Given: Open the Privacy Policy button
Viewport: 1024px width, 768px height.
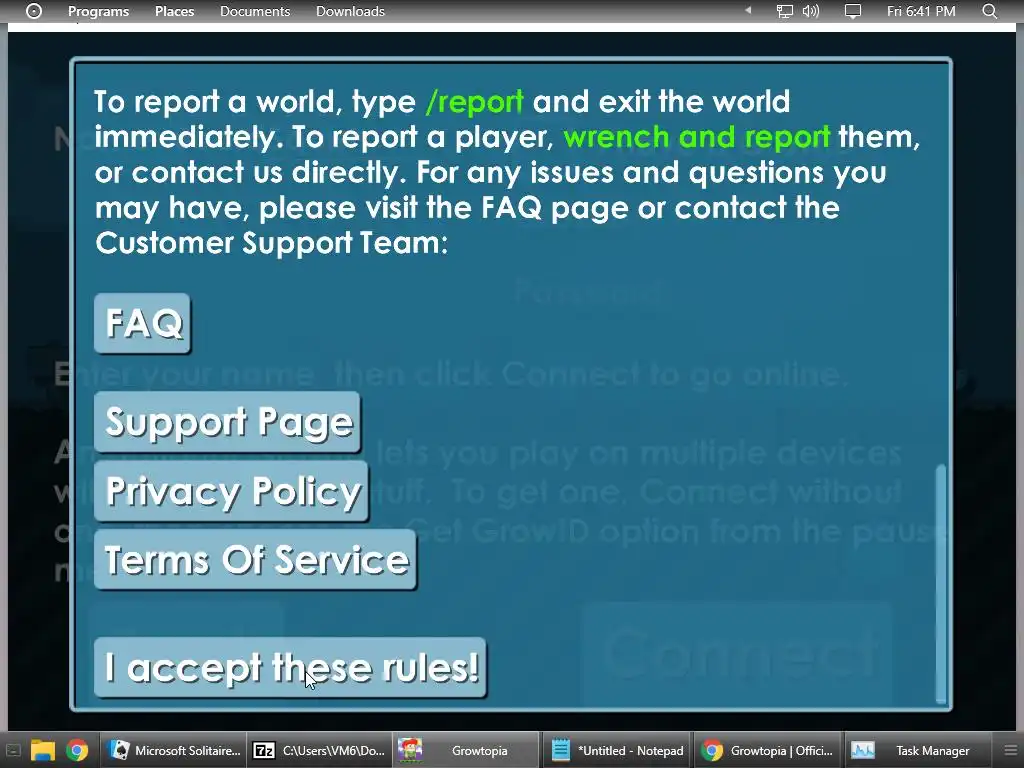Looking at the screenshot, I should [x=232, y=491].
